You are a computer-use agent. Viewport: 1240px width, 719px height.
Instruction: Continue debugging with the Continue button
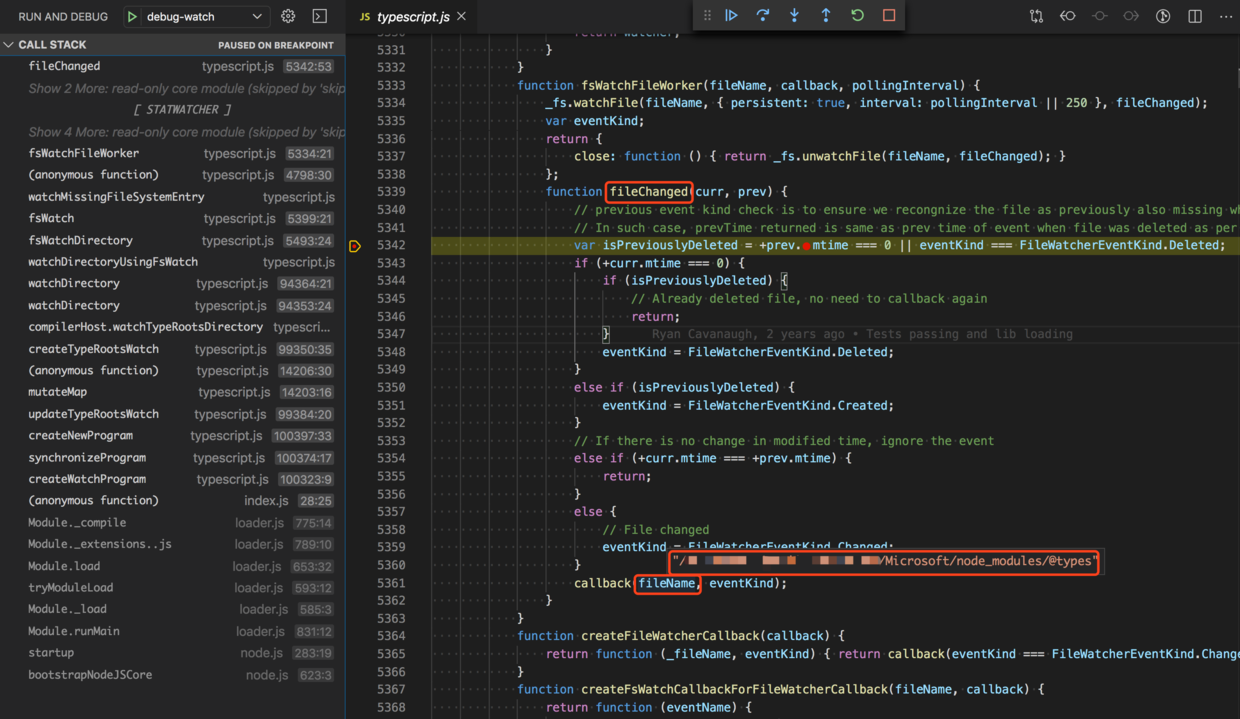pyautogui.click(x=731, y=16)
